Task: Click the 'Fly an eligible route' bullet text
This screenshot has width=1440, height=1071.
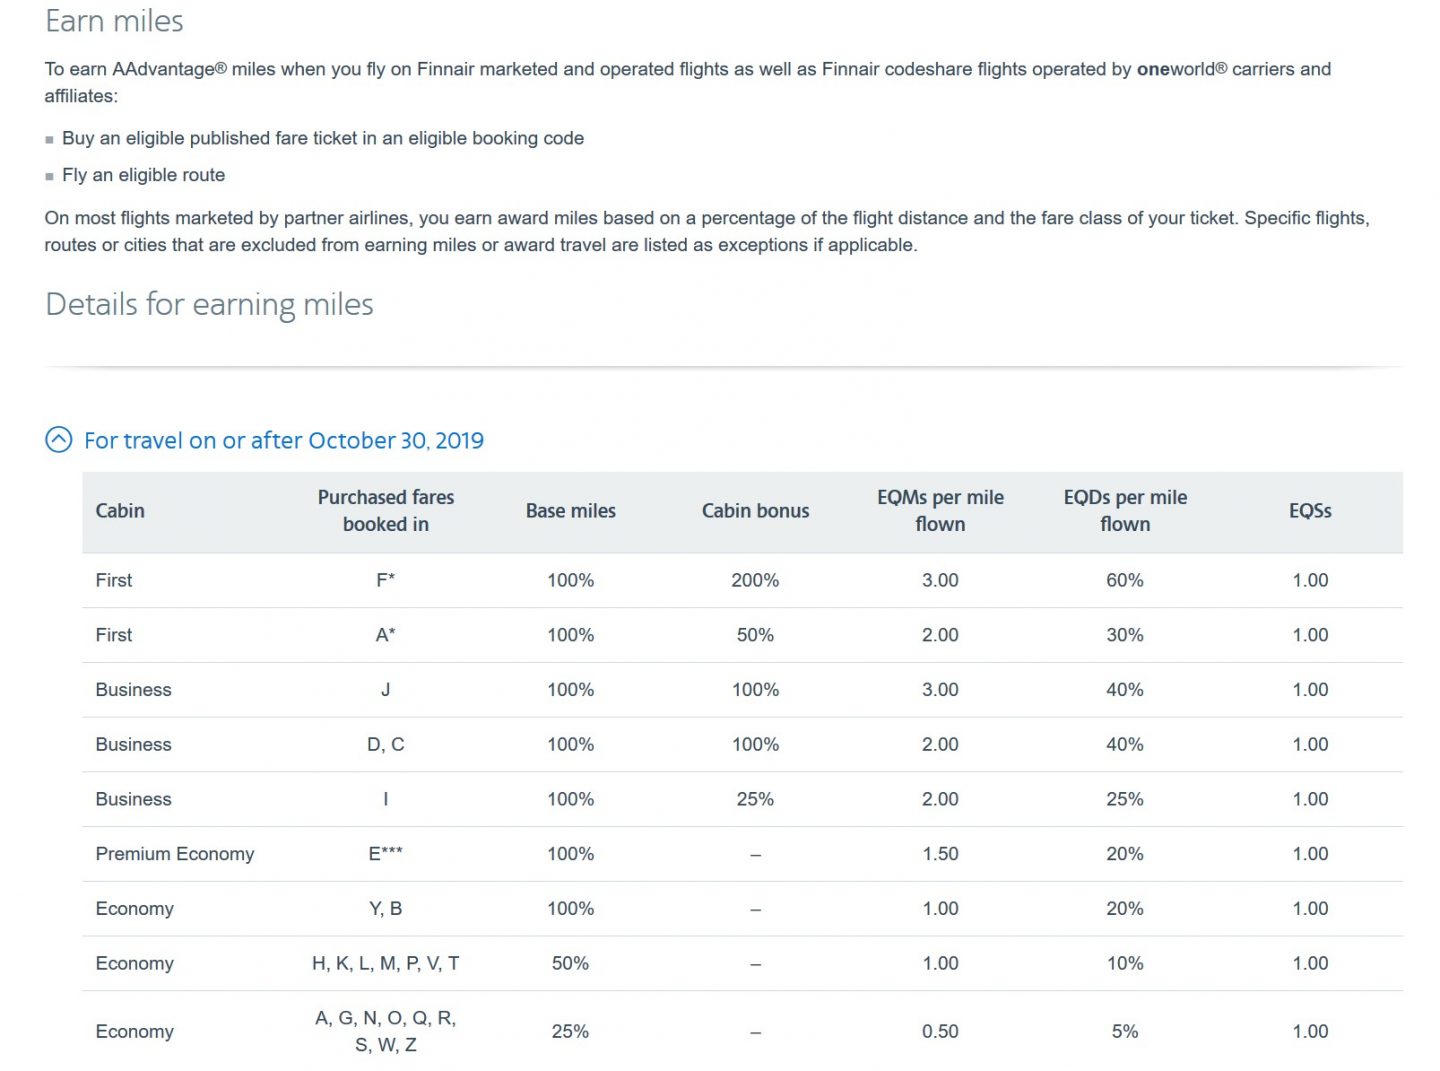Action: 143,175
